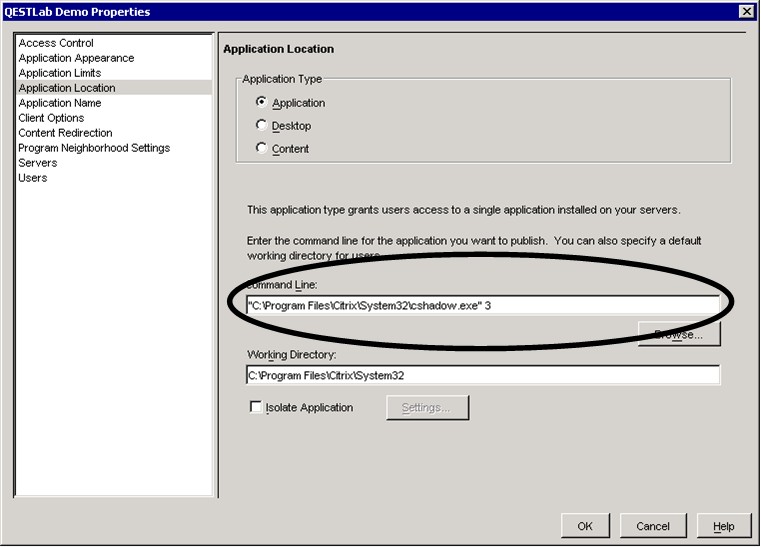Select the Application radio button
The height and width of the screenshot is (547, 761).
(x=262, y=102)
